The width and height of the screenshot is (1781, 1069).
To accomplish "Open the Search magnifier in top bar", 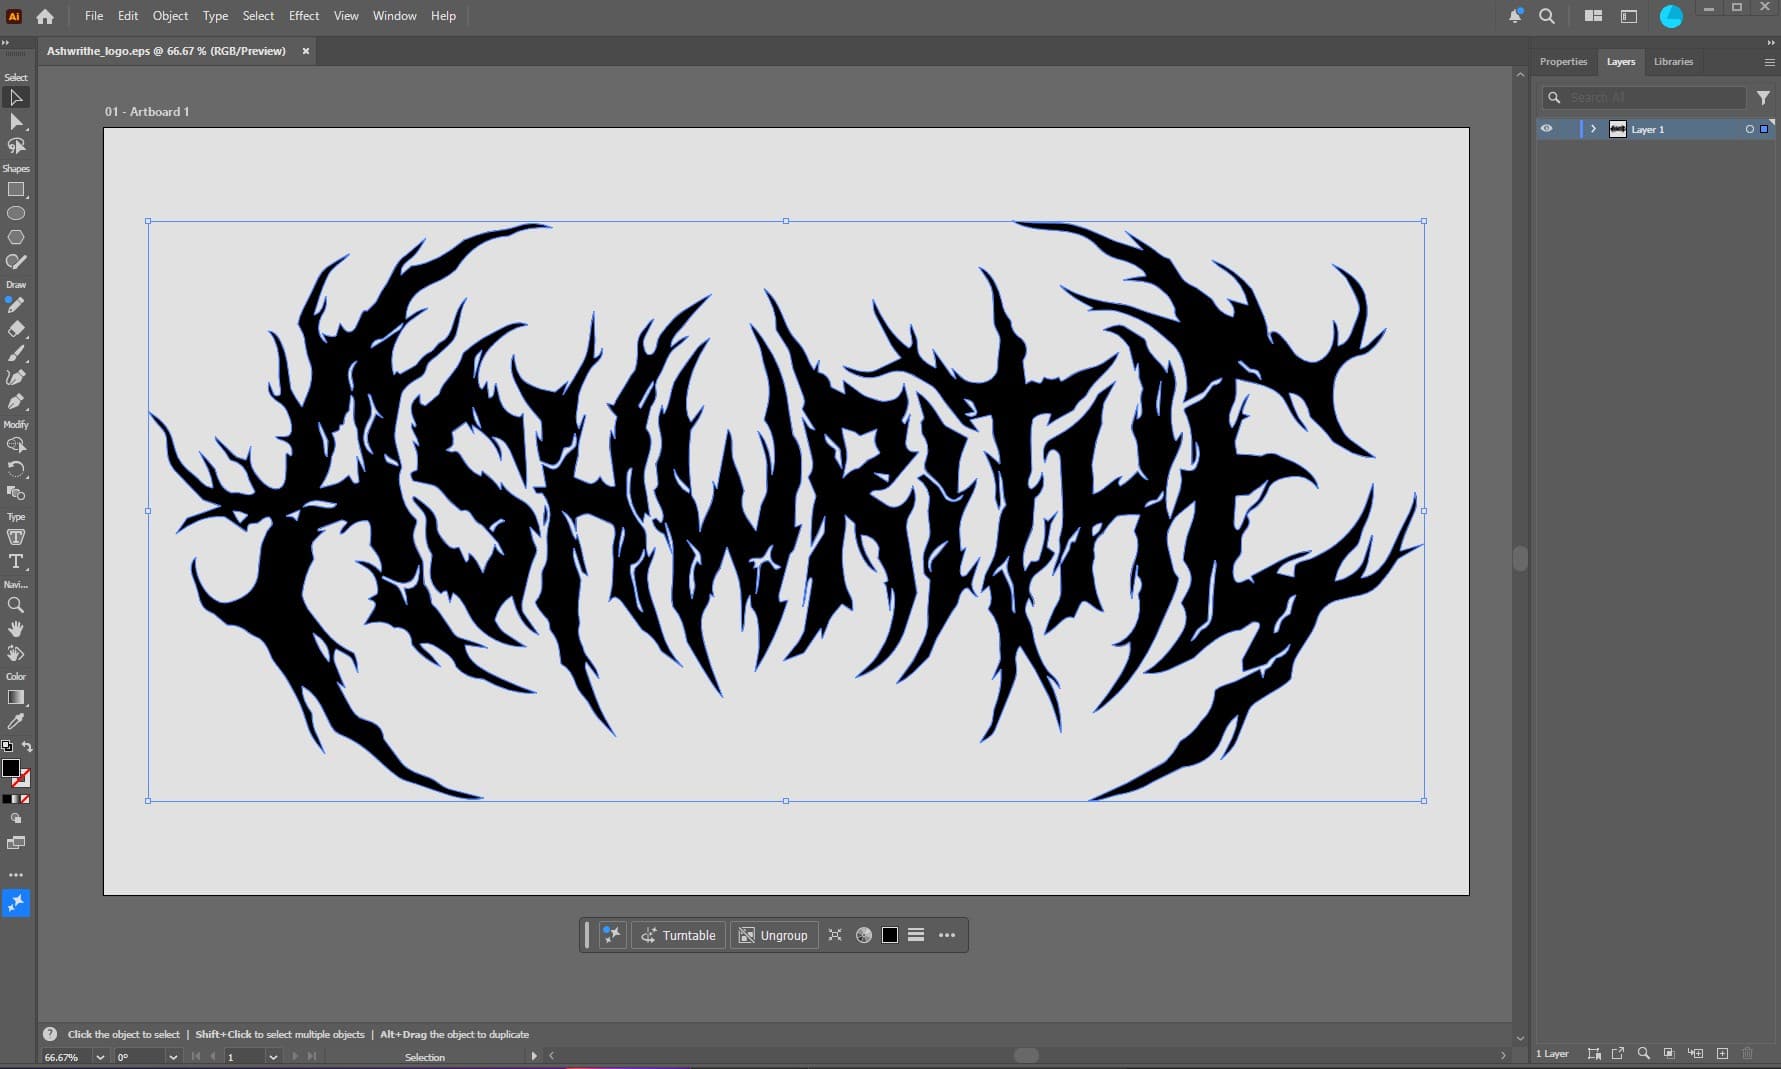I will pos(1547,16).
